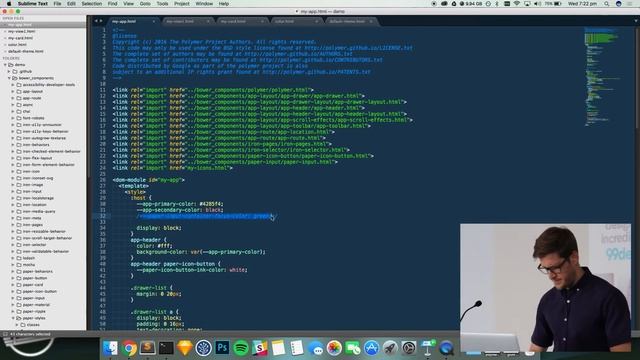The image size is (640, 360).
Task: Open Photos from the Dock
Action: point(334,348)
